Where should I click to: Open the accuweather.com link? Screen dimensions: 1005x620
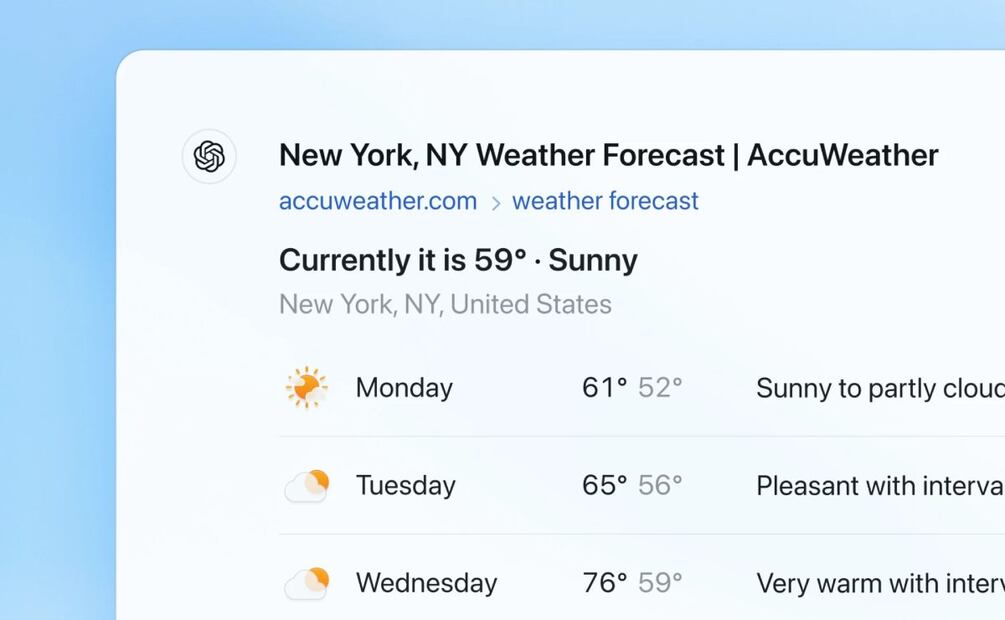pyautogui.click(x=378, y=201)
